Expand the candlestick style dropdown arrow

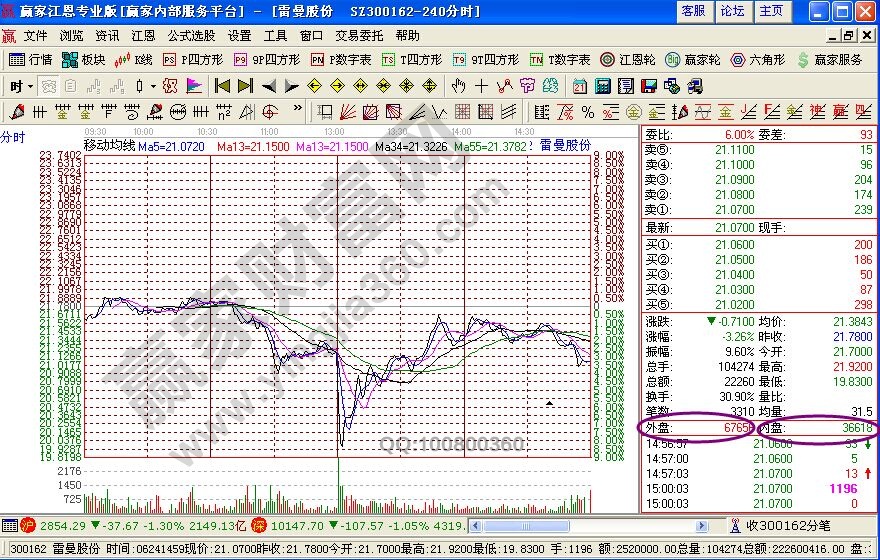click(x=153, y=86)
